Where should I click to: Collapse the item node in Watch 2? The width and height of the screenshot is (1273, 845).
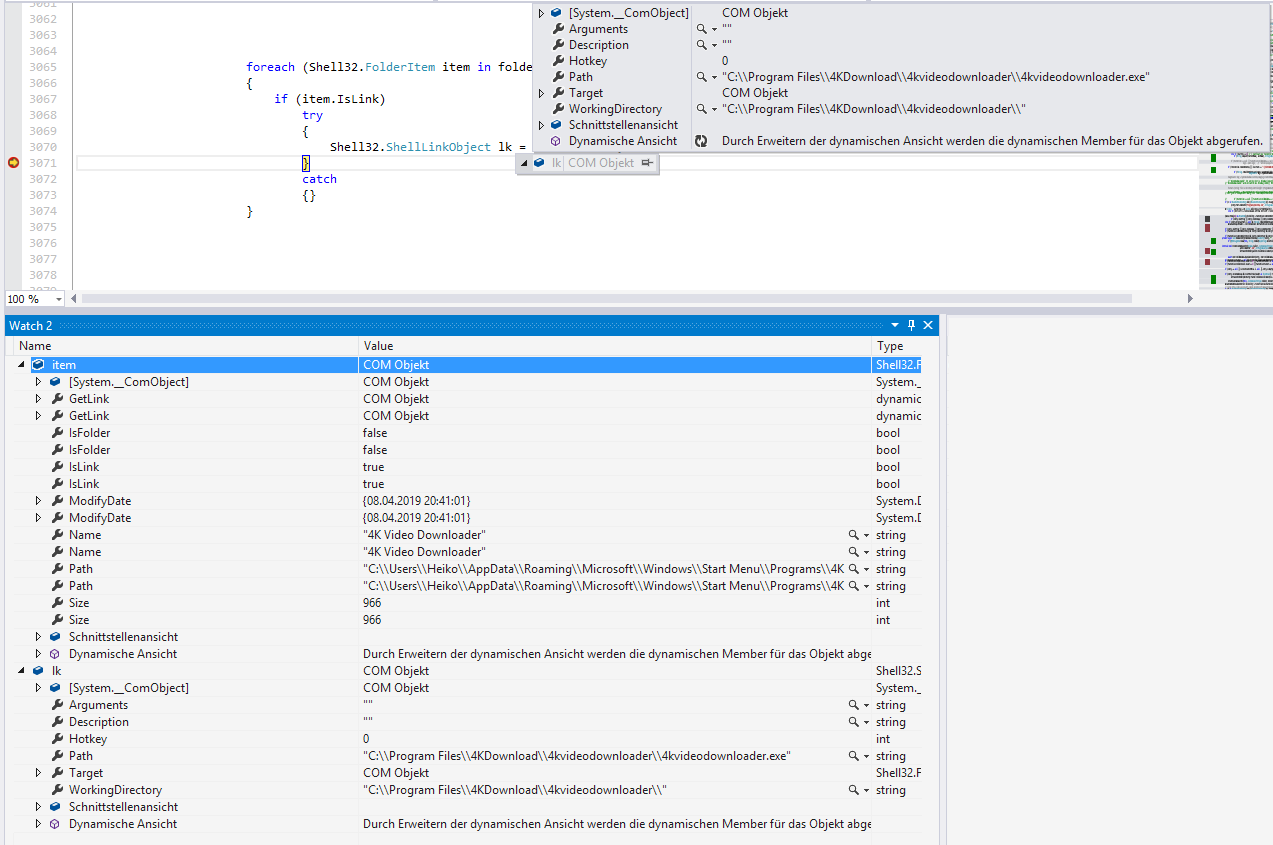22,365
